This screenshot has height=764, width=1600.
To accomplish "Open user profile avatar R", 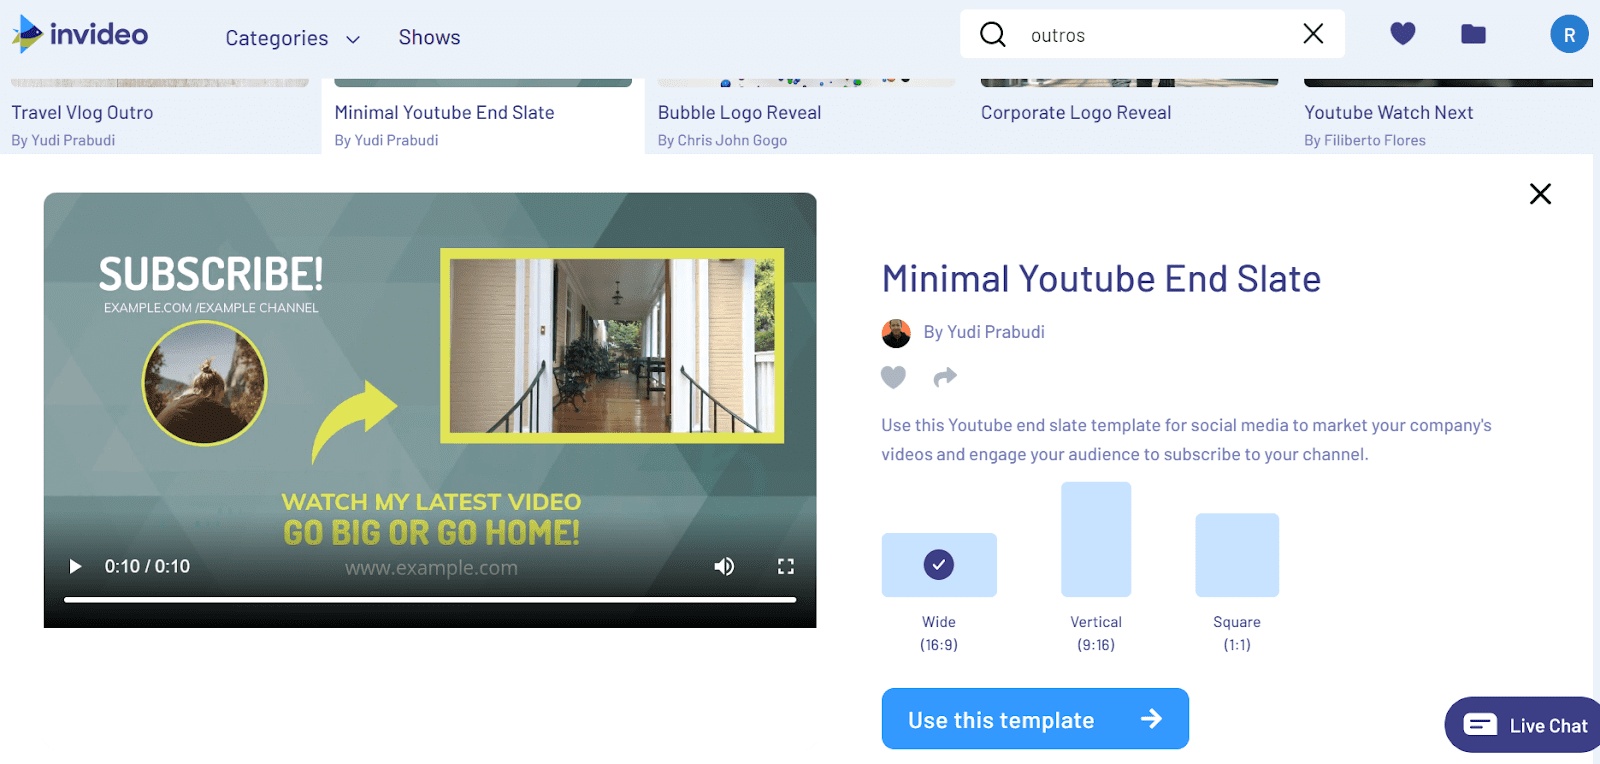I will coord(1568,35).
